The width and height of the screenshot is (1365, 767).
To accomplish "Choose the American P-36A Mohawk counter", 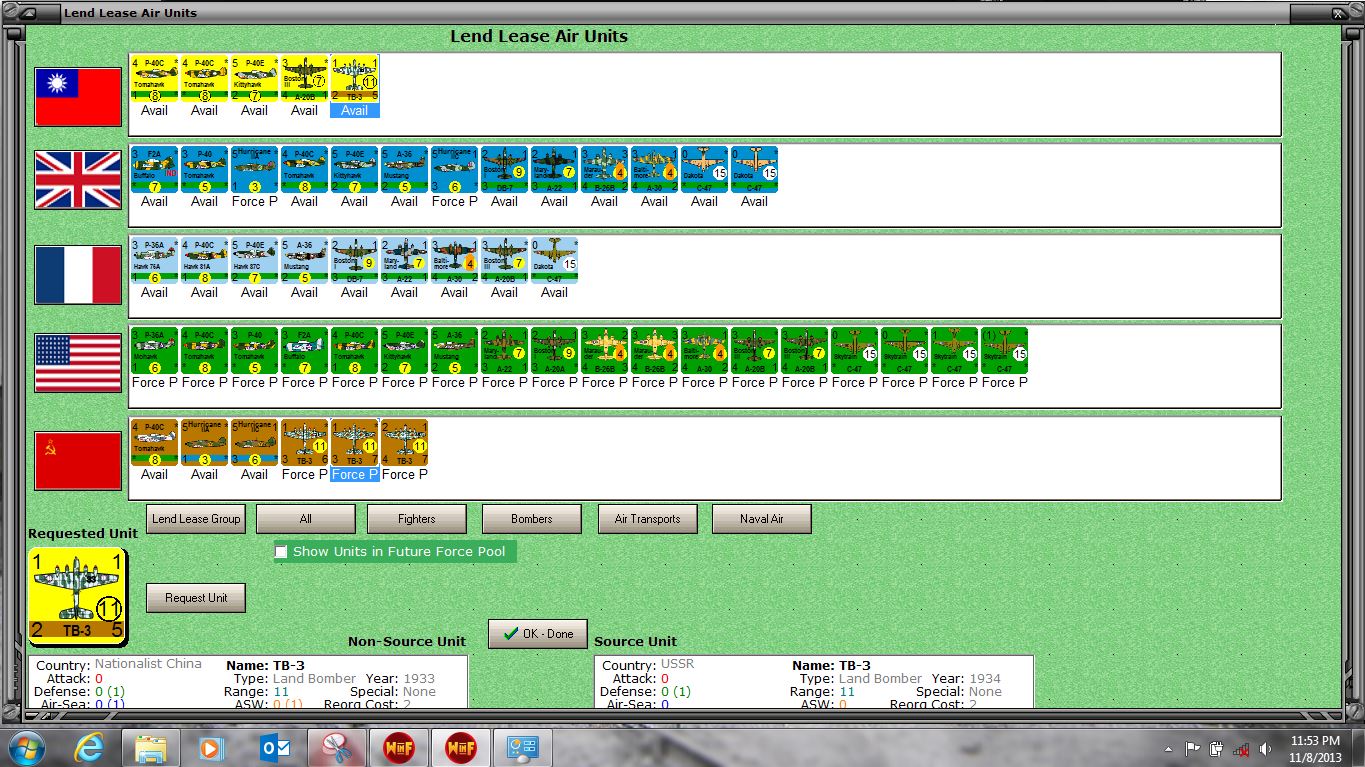I will pos(154,351).
